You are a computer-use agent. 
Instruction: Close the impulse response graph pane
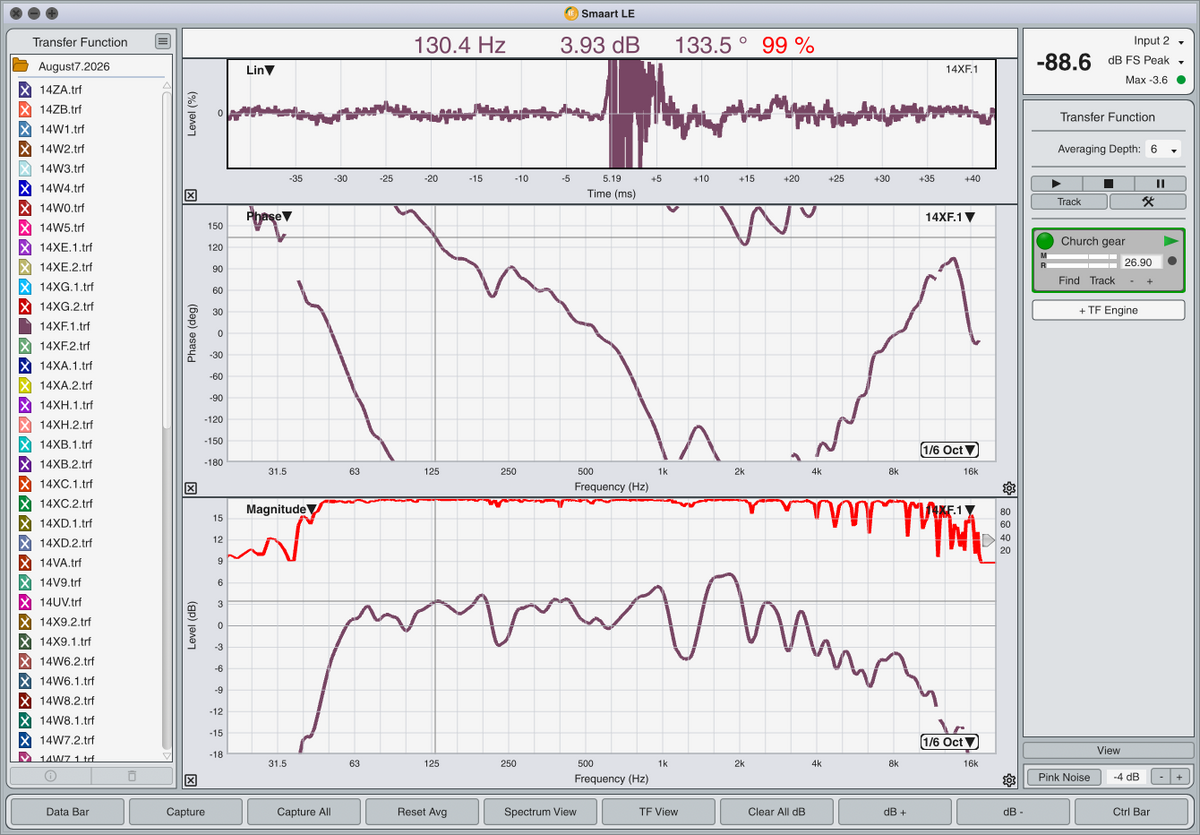click(x=191, y=196)
